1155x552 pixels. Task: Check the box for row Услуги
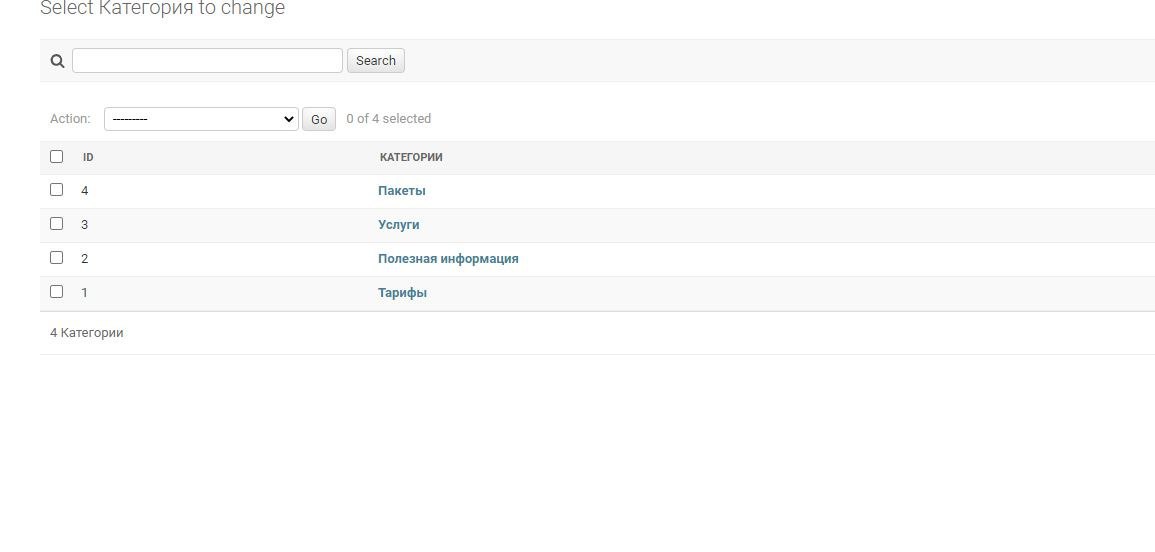(57, 223)
